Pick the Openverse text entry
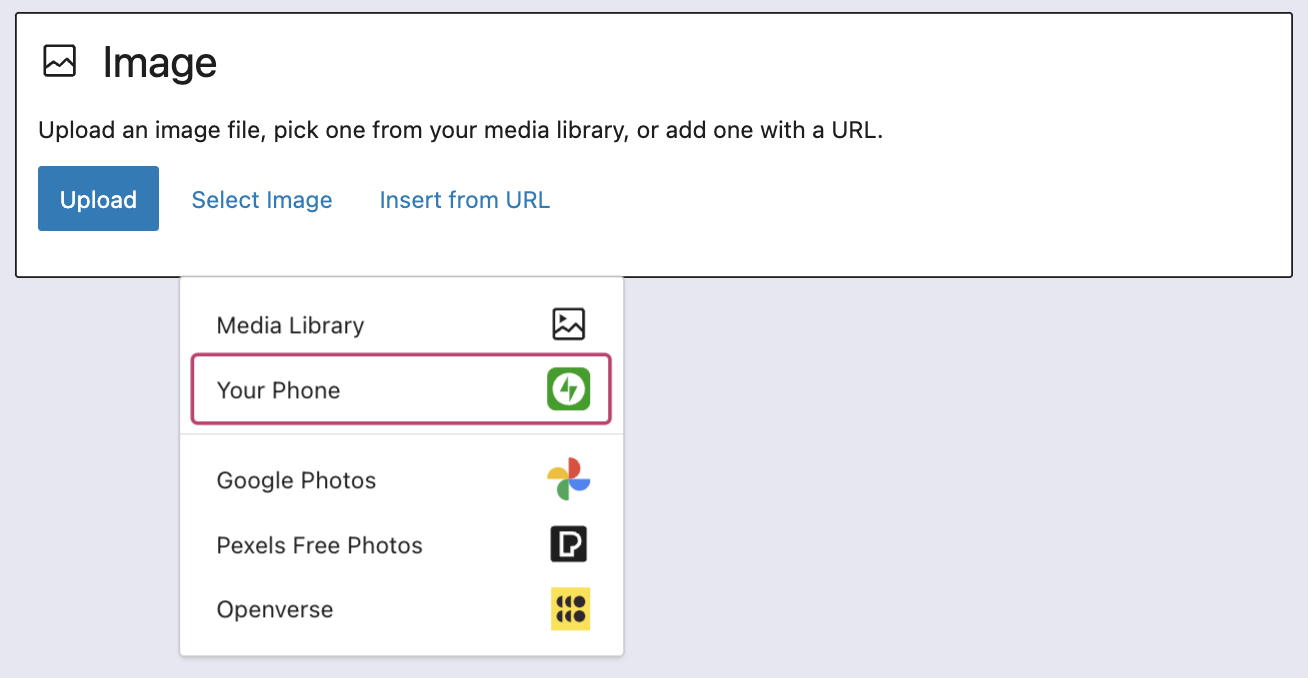This screenshot has width=1308, height=678. pyautogui.click(x=274, y=609)
